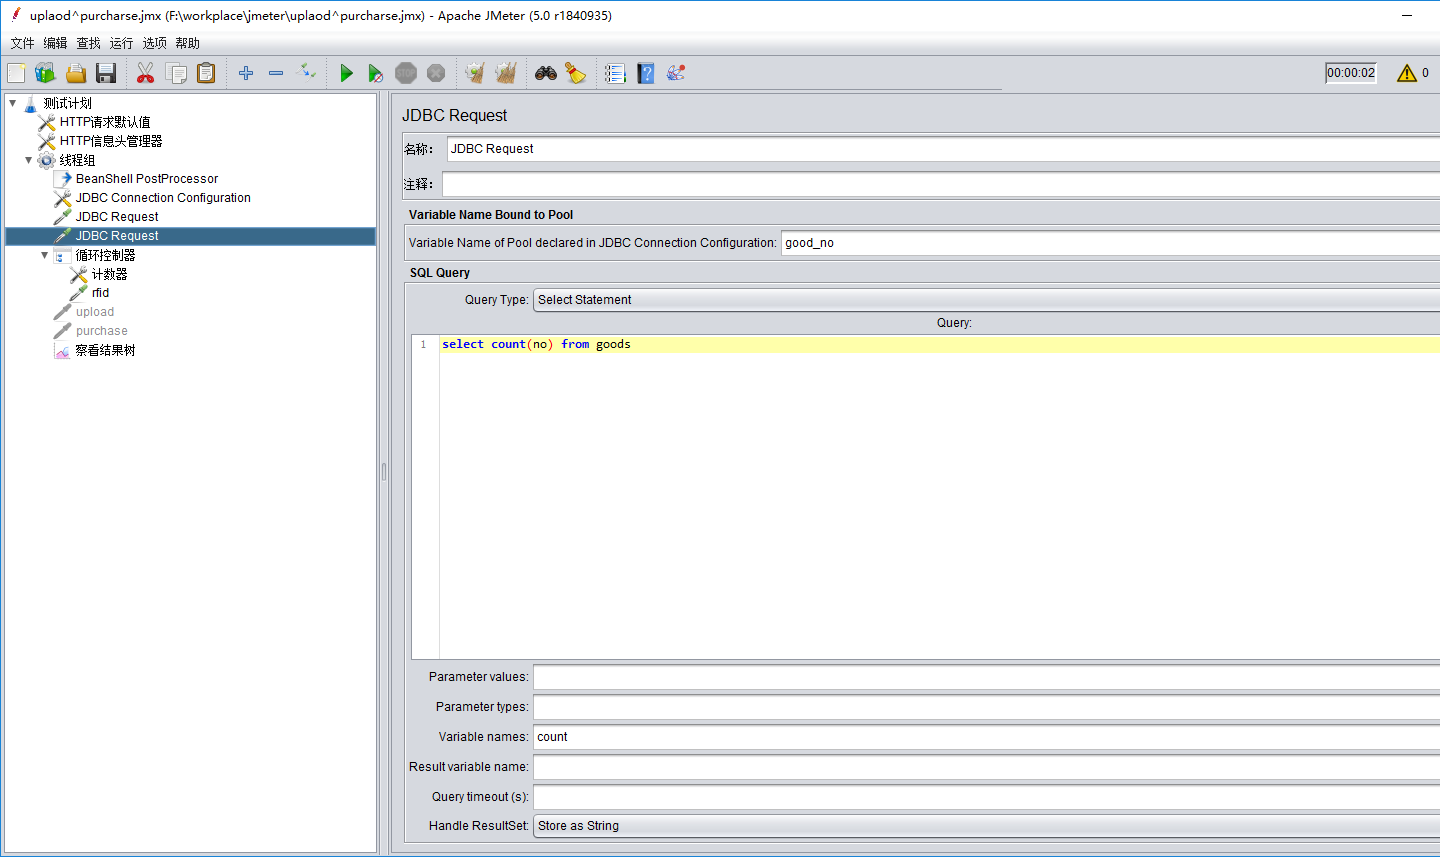
Task: Select HTTP信息头管理器 tree item
Action: (111, 141)
